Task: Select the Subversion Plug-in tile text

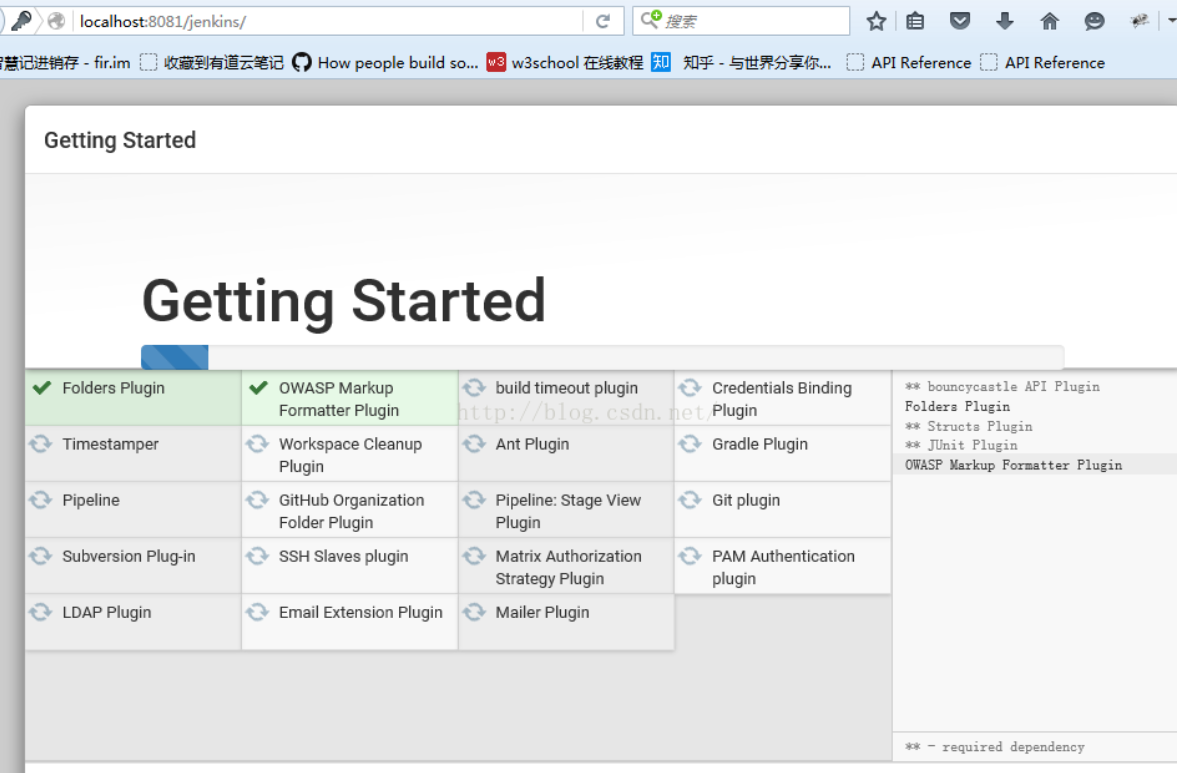Action: [129, 556]
